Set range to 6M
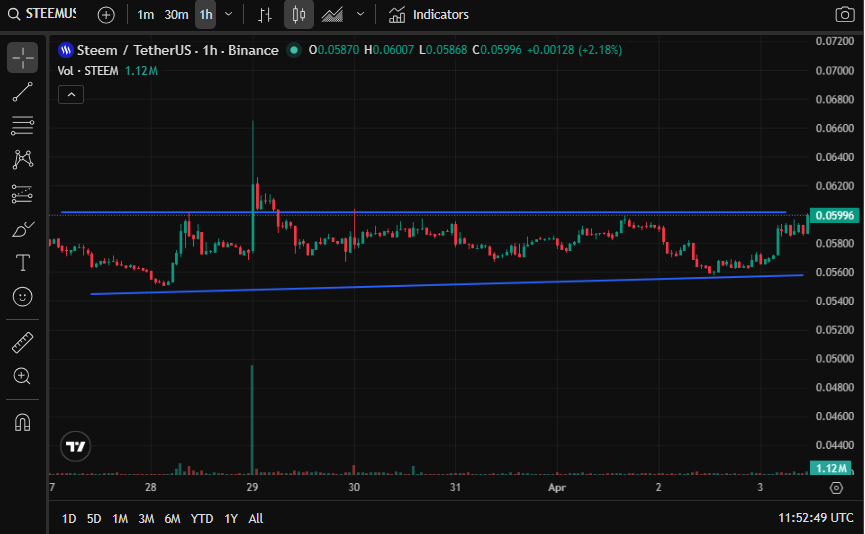Viewport: 865px width, 534px height. pyautogui.click(x=173, y=519)
